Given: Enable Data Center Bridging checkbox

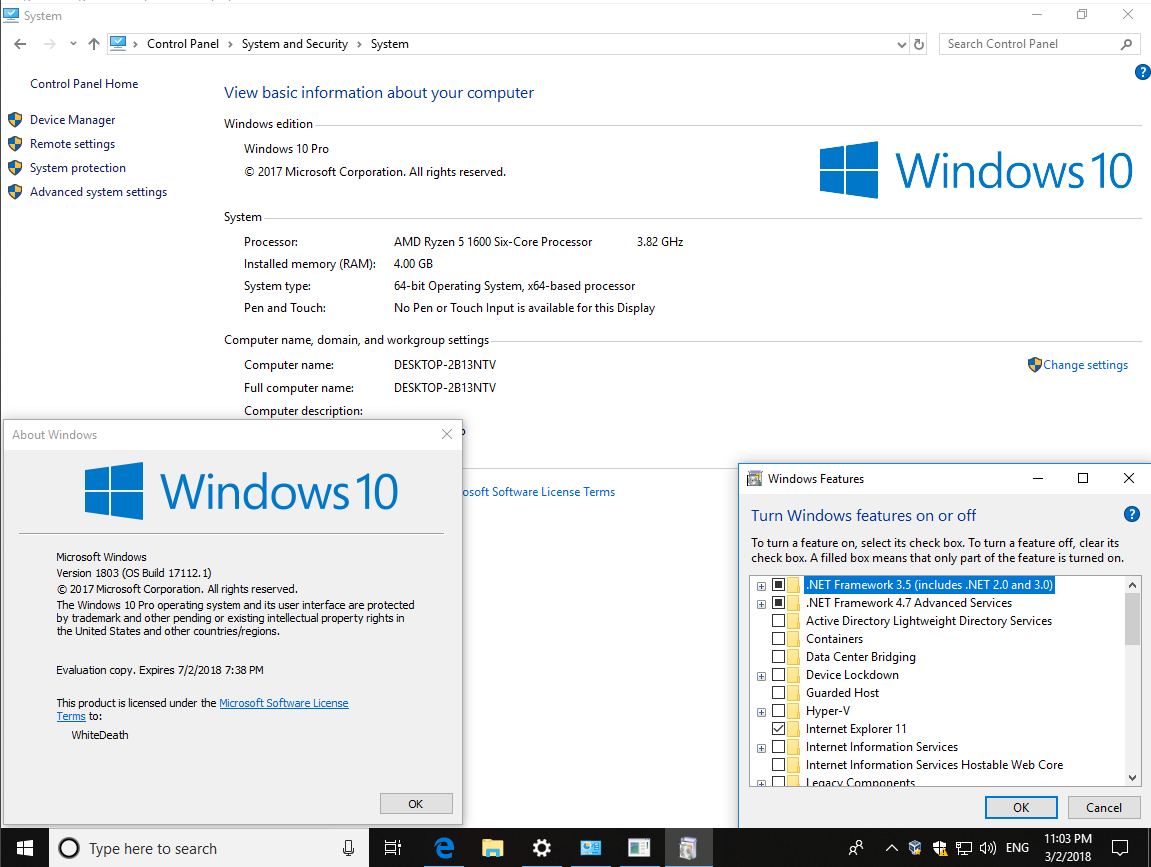Looking at the screenshot, I should (x=778, y=657).
